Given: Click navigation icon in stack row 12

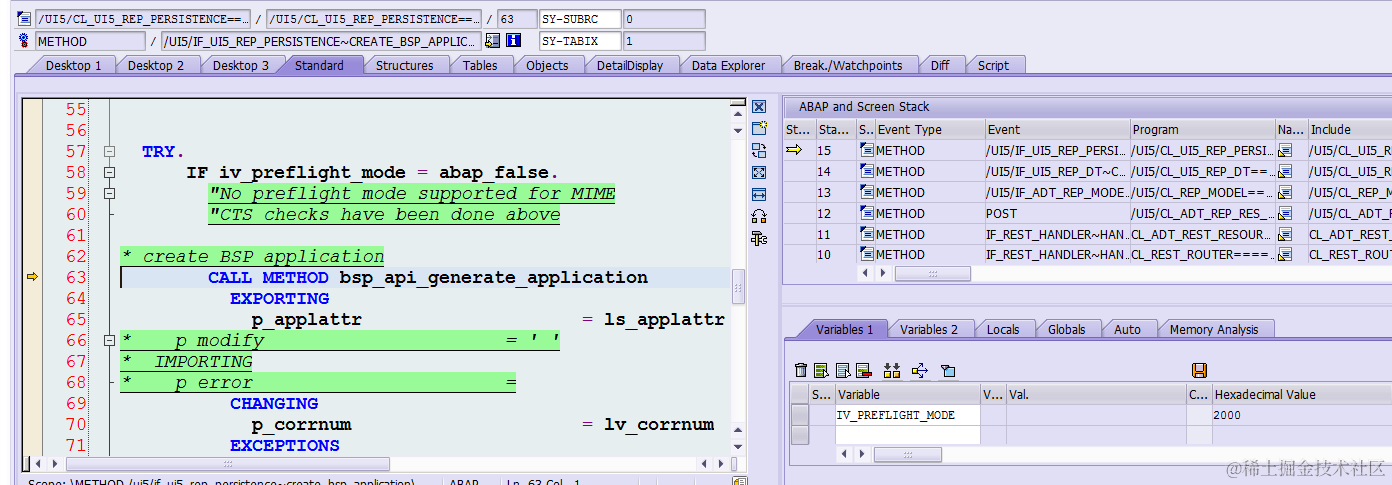Looking at the screenshot, I should (1285, 213).
